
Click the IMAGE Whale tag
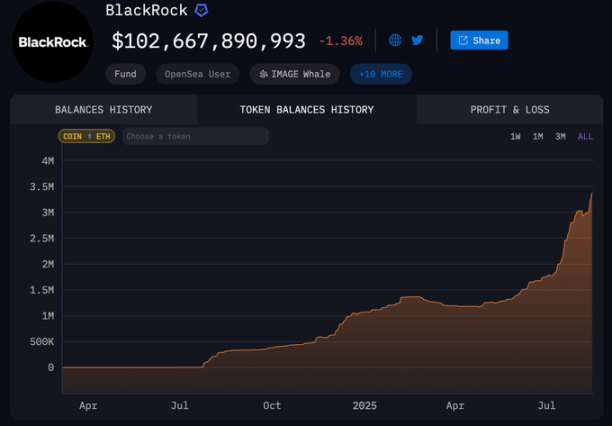pos(295,74)
